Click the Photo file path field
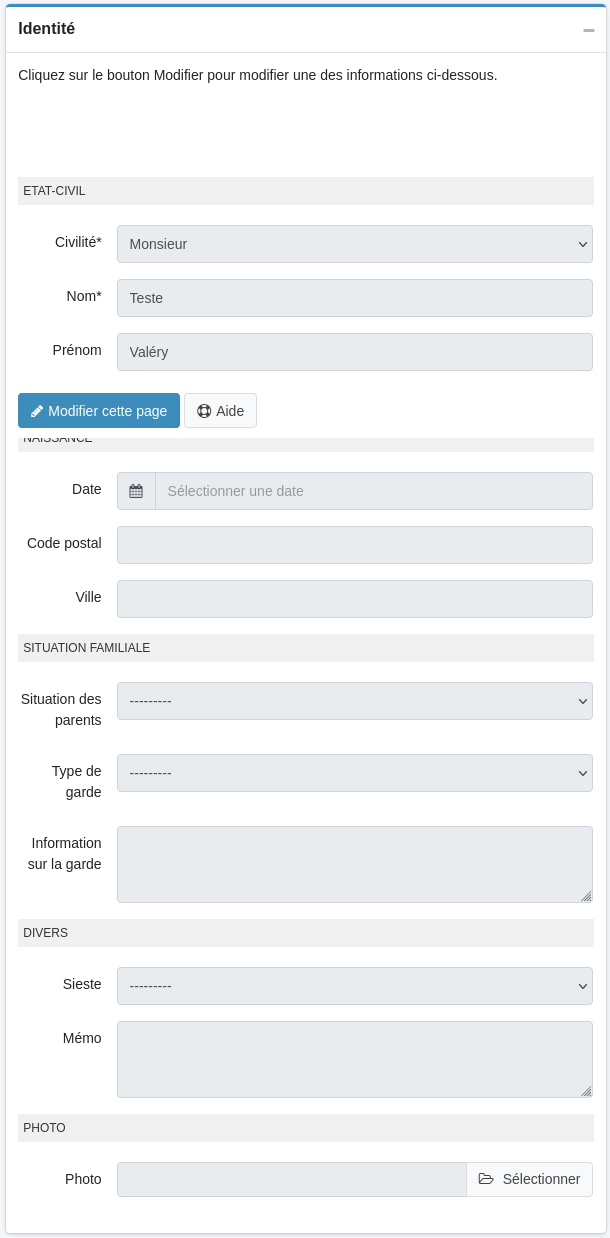 click(x=291, y=1179)
